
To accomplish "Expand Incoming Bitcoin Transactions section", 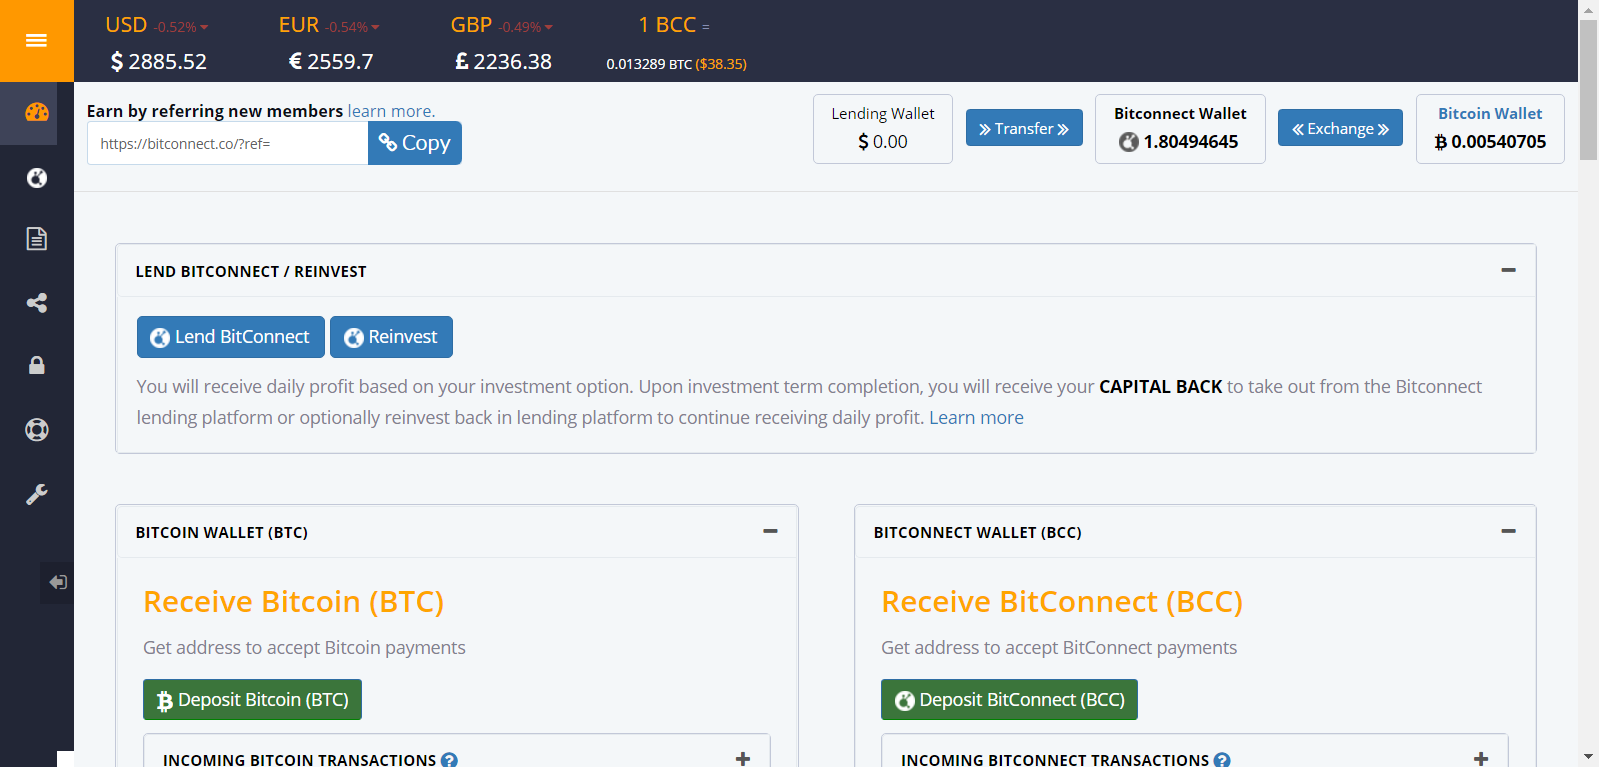I will [742, 759].
